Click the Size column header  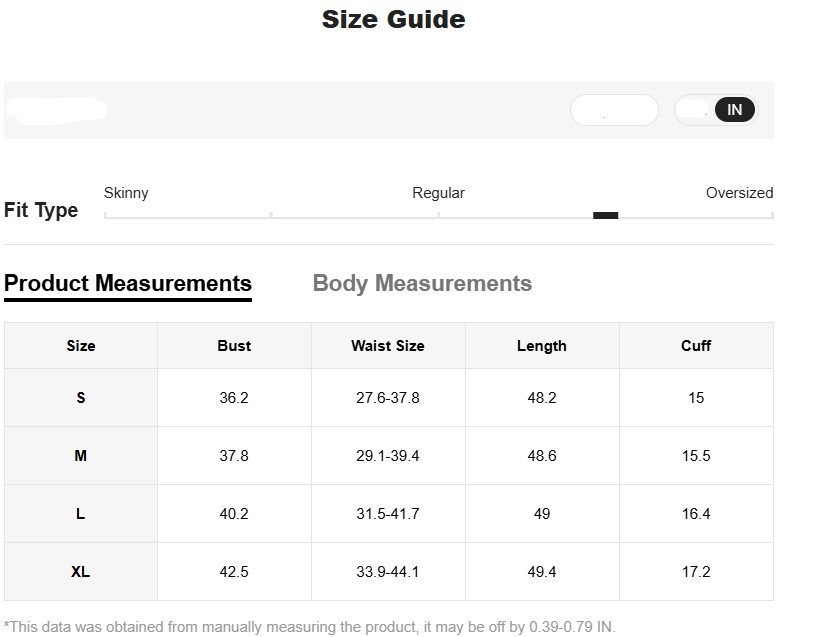click(81, 346)
